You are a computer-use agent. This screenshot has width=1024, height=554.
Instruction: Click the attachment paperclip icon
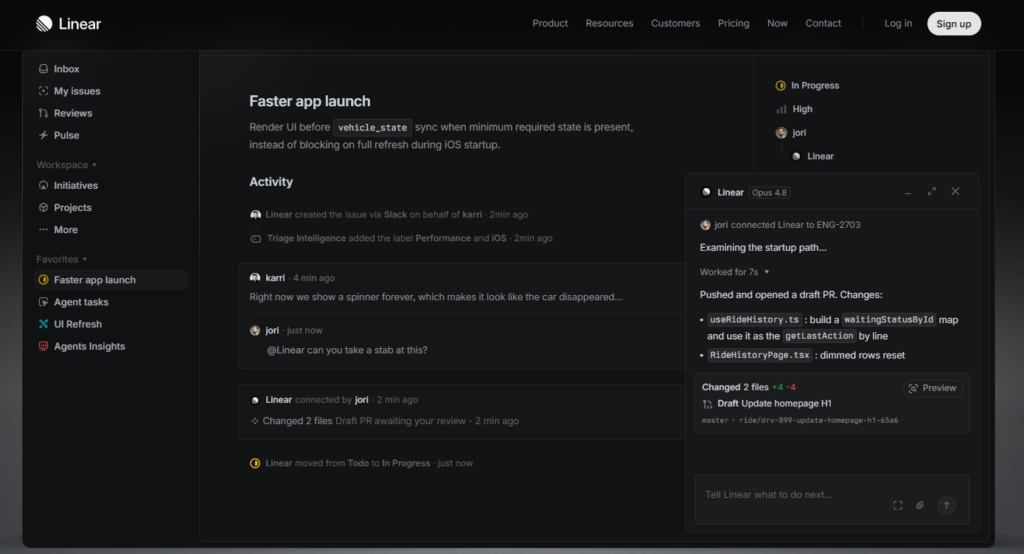click(920, 505)
